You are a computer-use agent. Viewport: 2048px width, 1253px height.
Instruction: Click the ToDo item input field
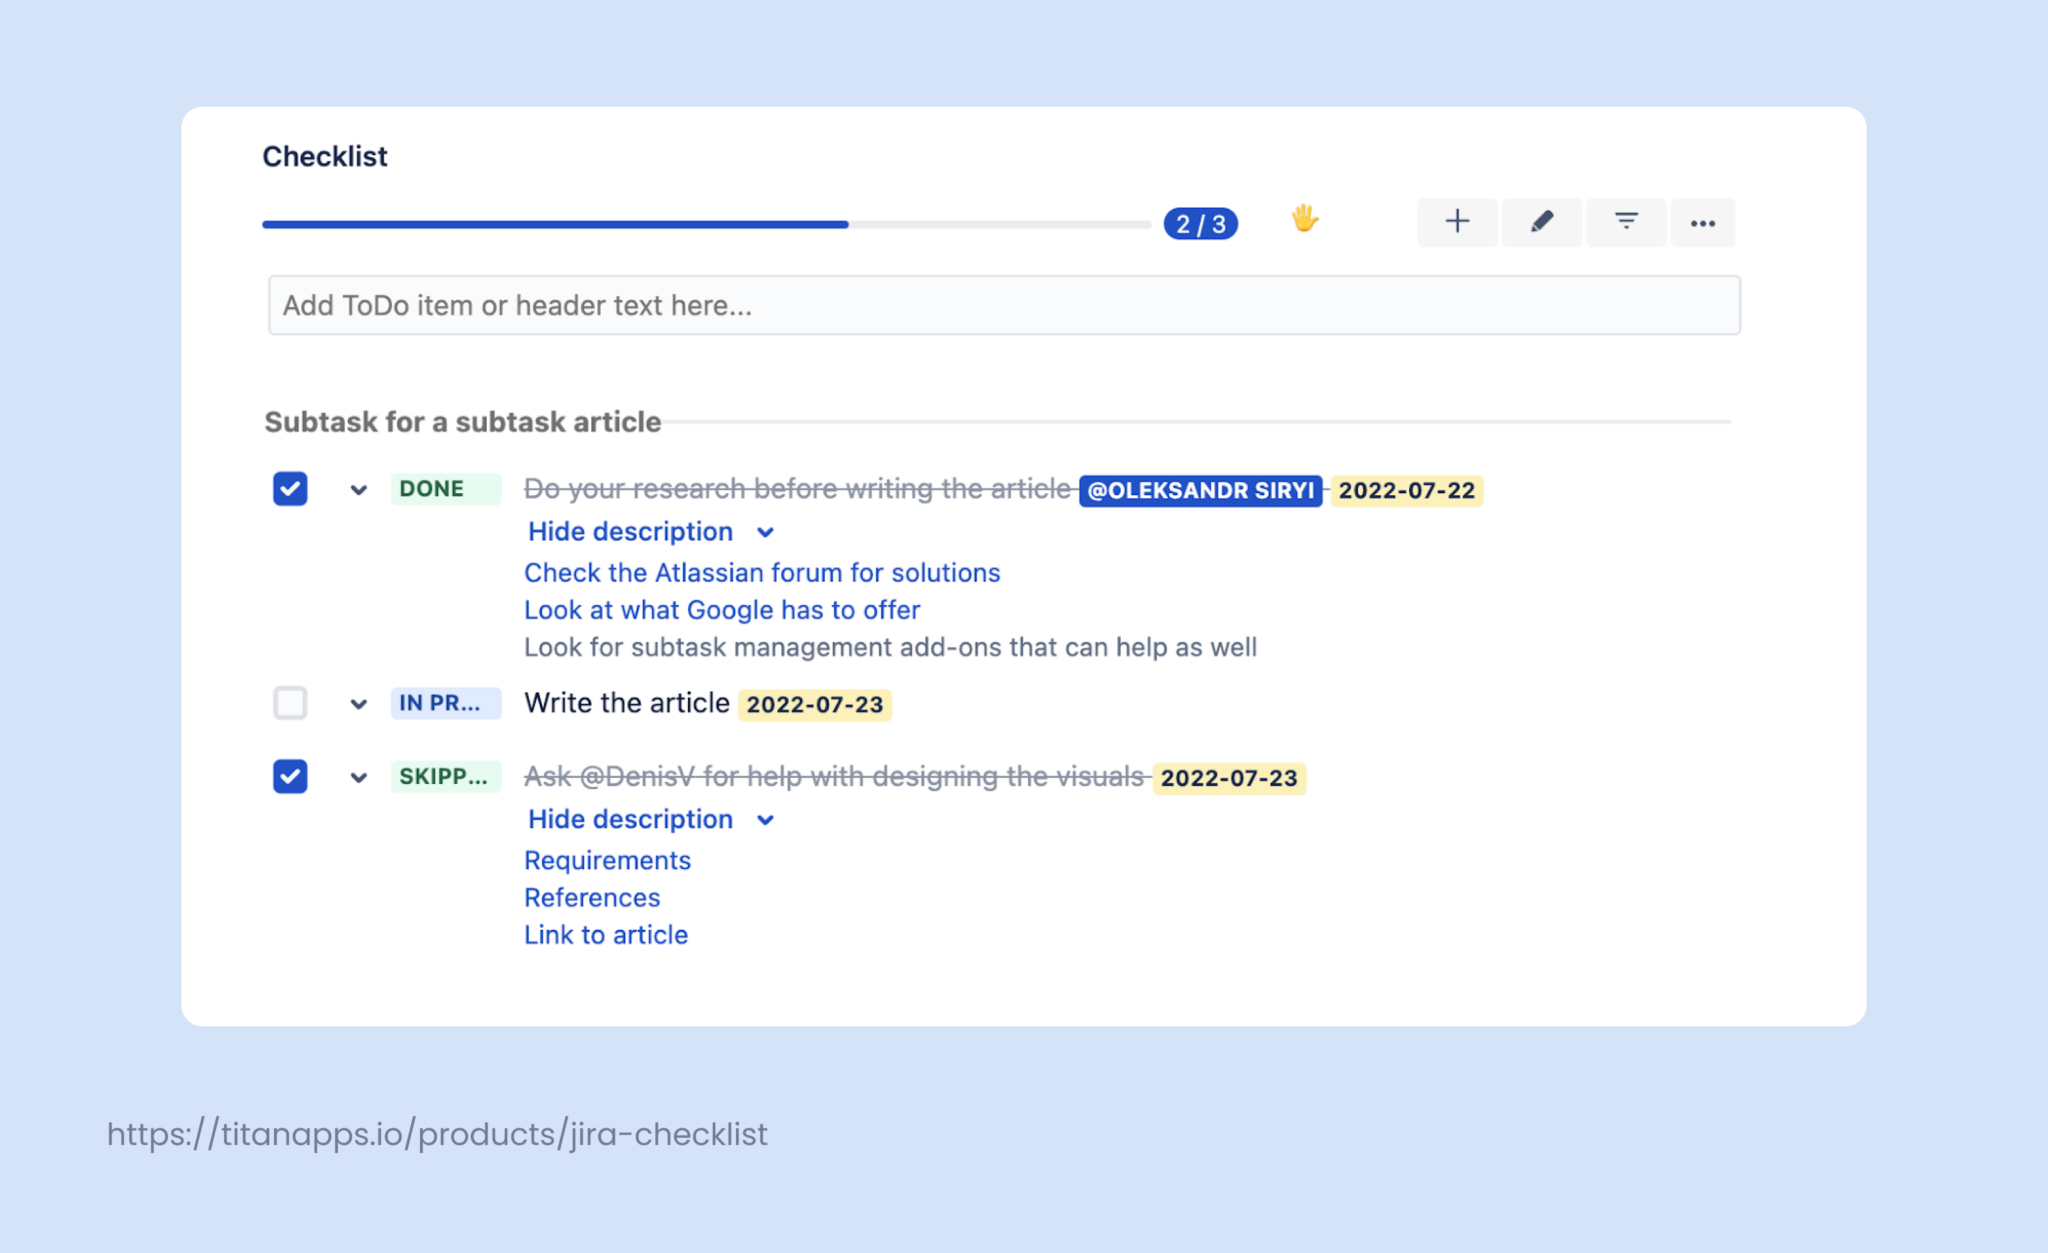[x=1000, y=305]
